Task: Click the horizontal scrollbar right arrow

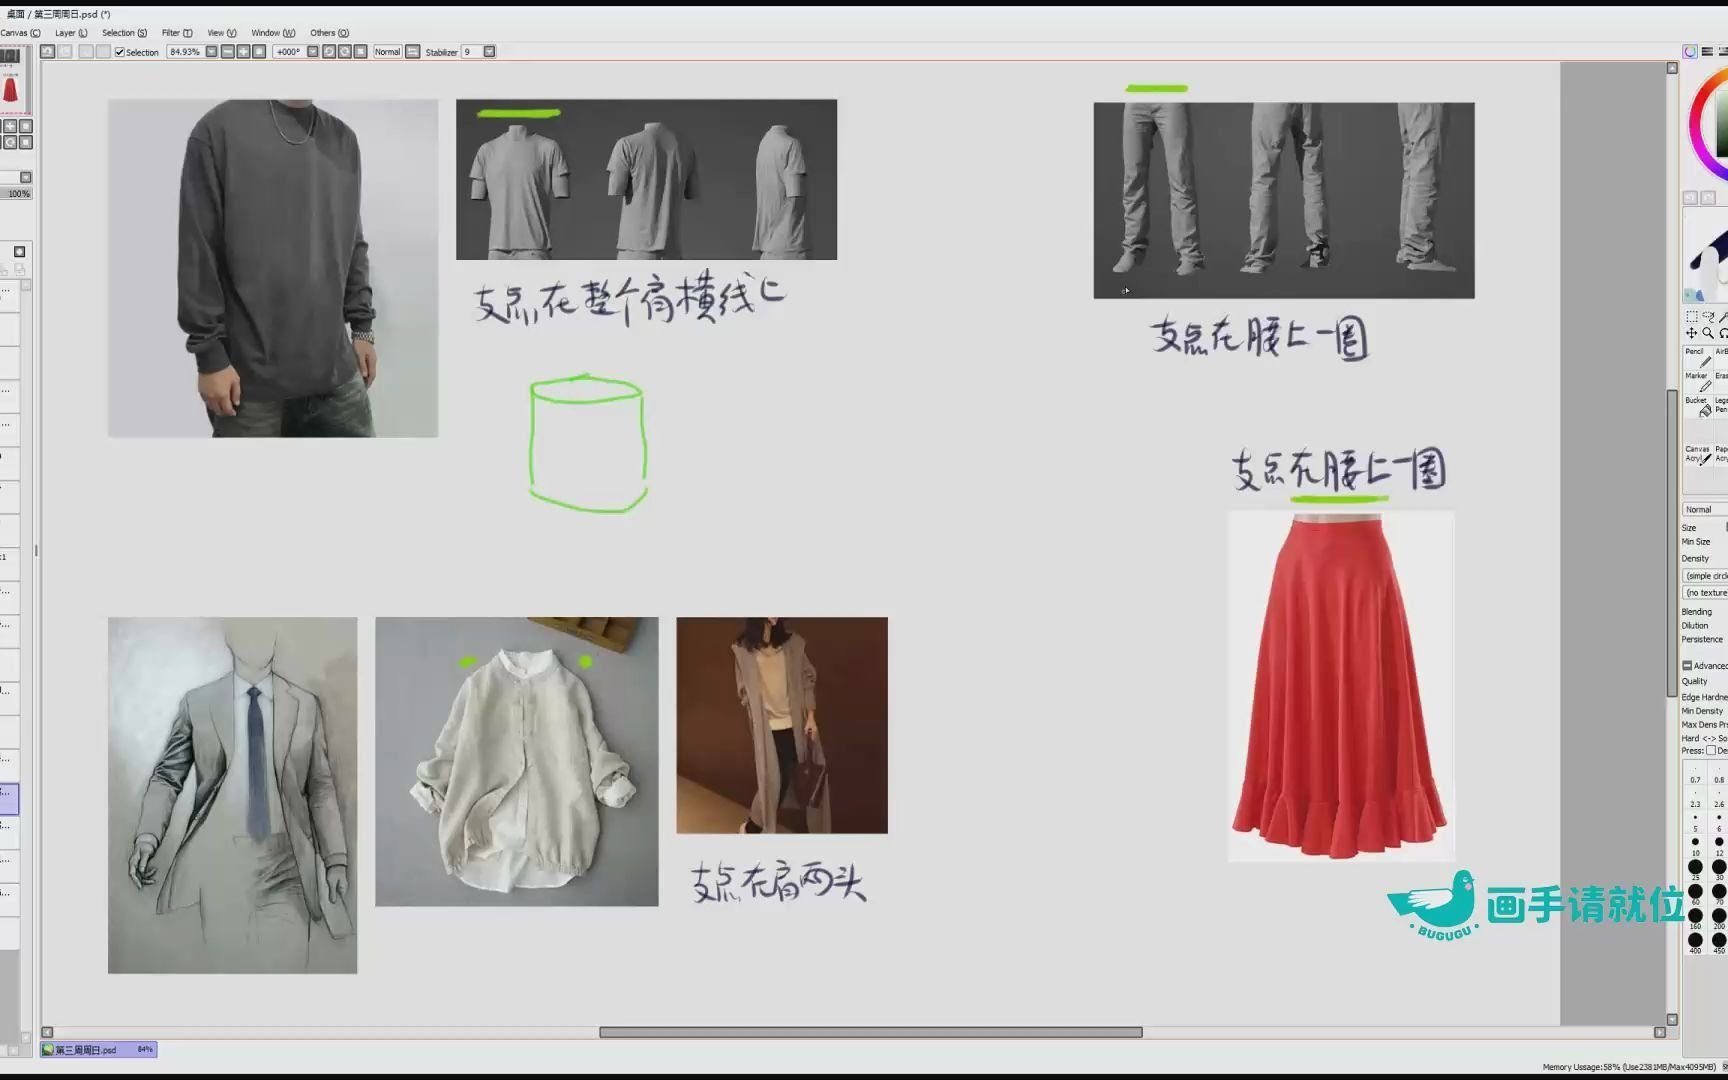Action: (x=1660, y=1032)
